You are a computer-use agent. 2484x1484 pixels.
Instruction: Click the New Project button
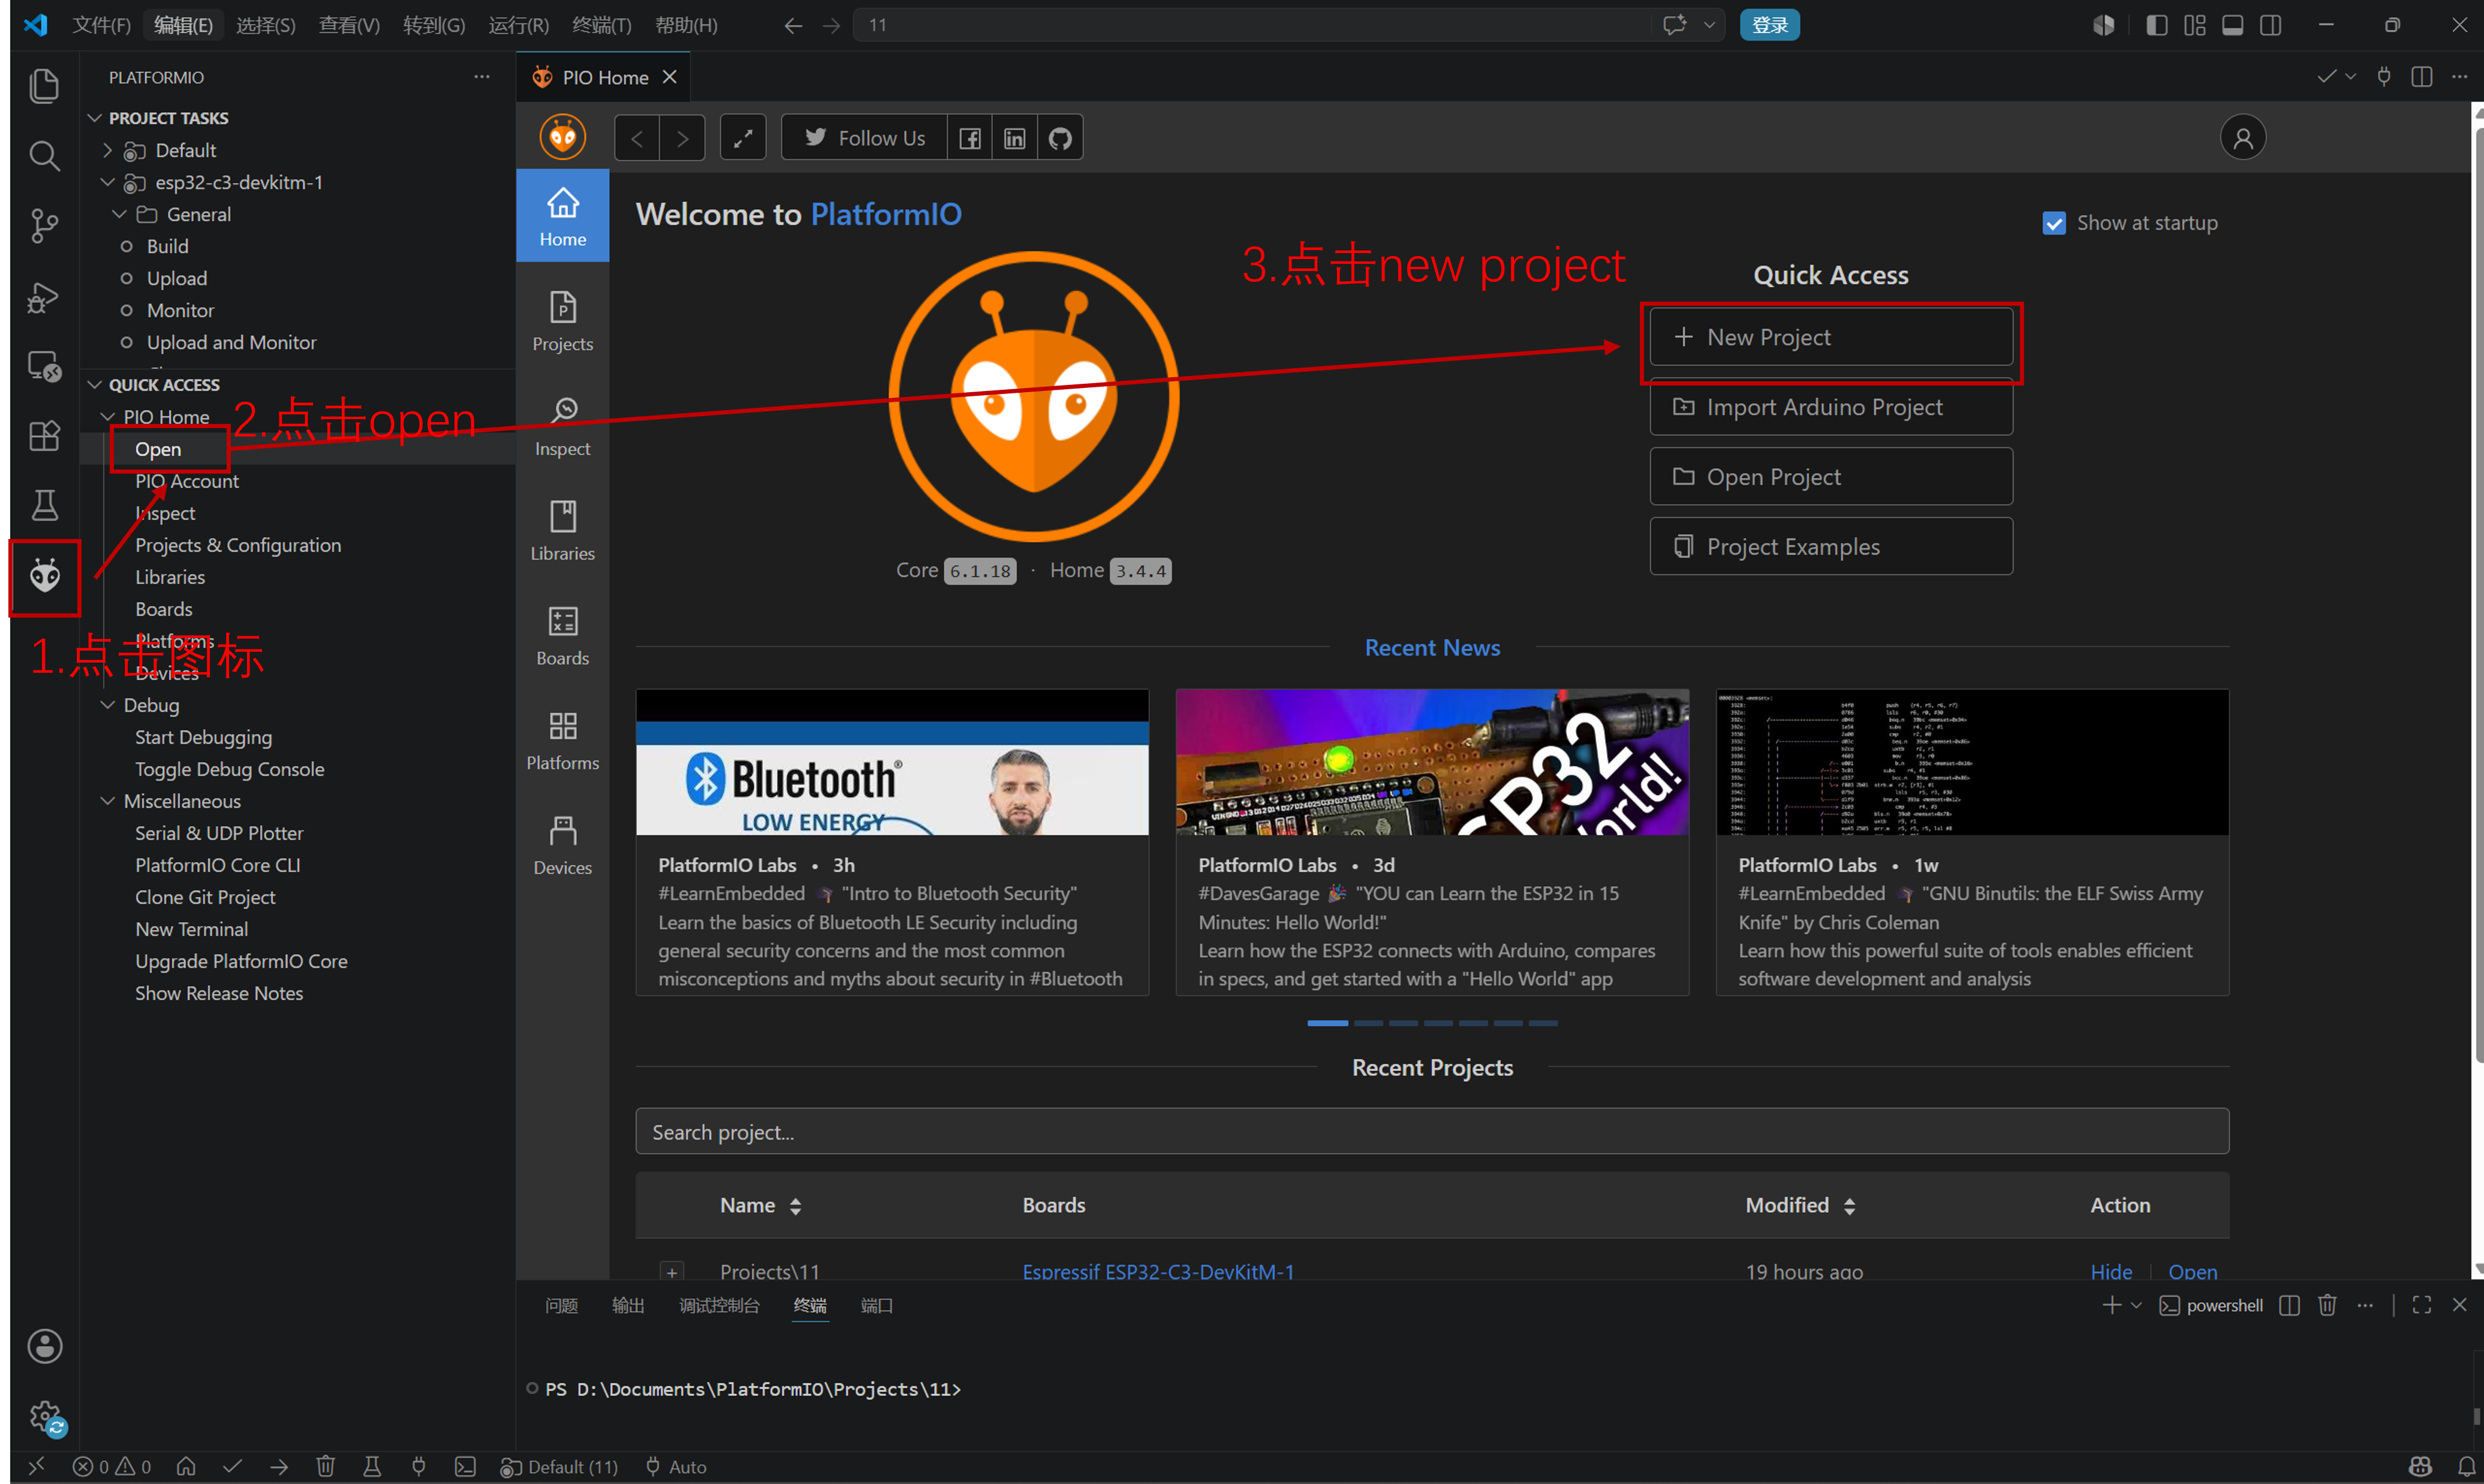click(1830, 337)
